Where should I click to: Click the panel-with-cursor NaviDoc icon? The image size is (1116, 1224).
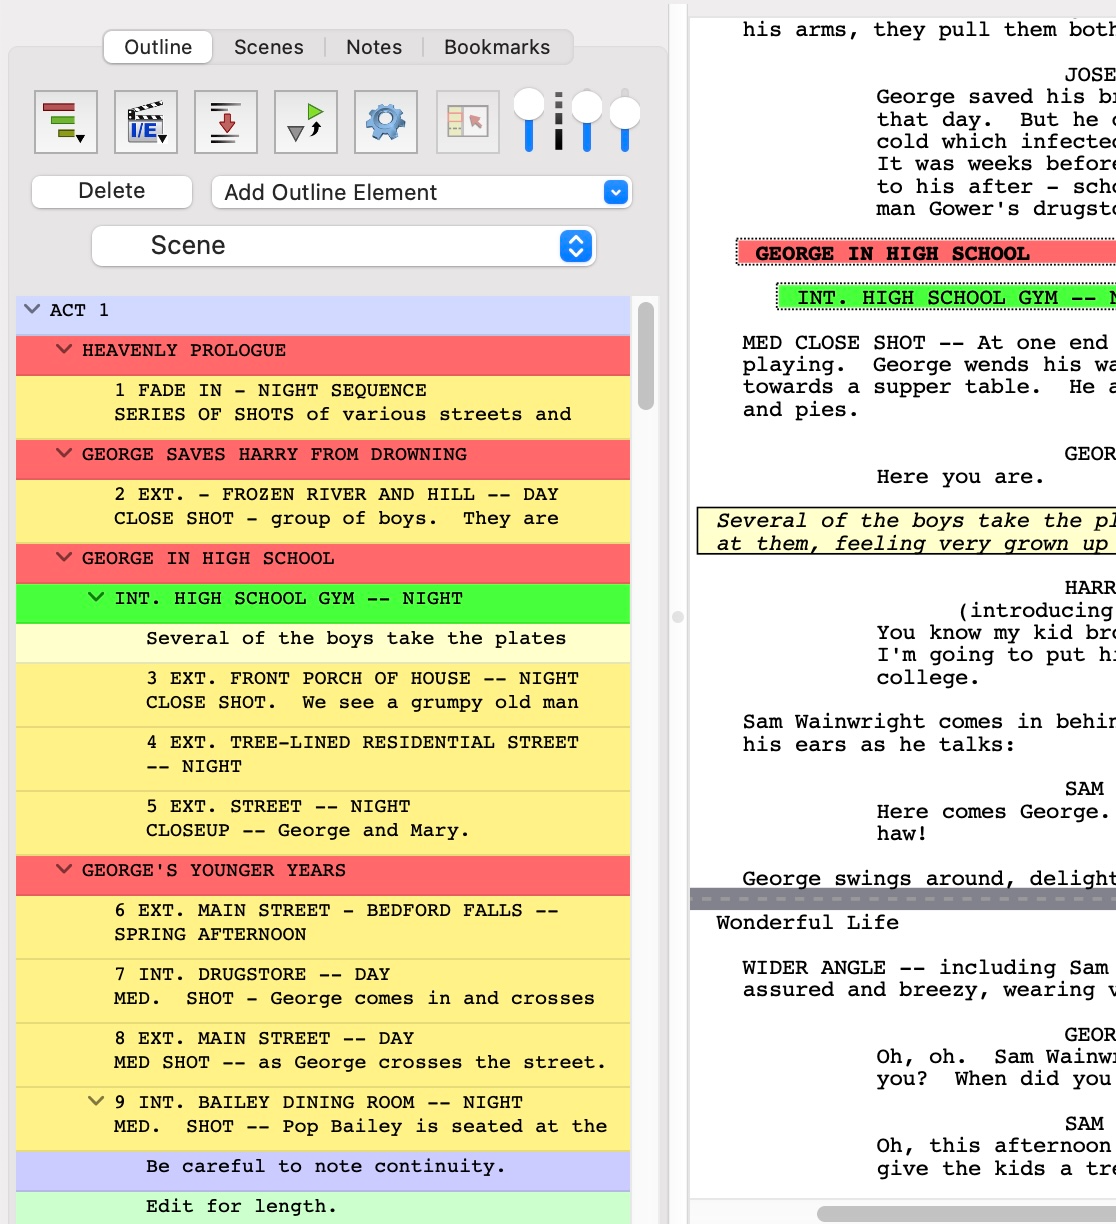466,120
